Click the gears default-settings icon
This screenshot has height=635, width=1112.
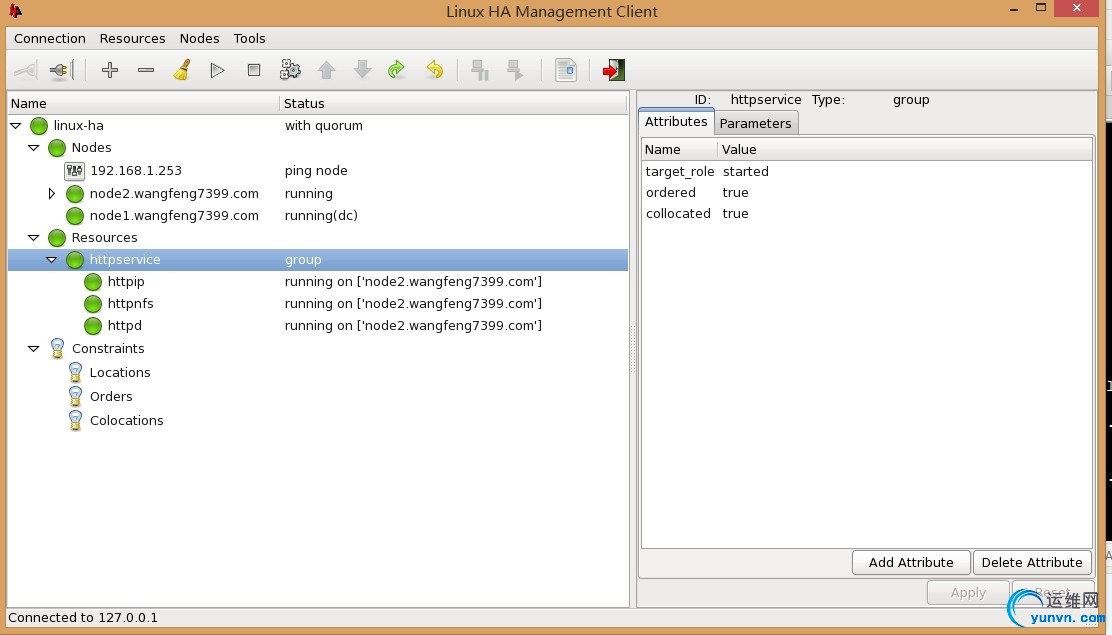click(x=290, y=70)
